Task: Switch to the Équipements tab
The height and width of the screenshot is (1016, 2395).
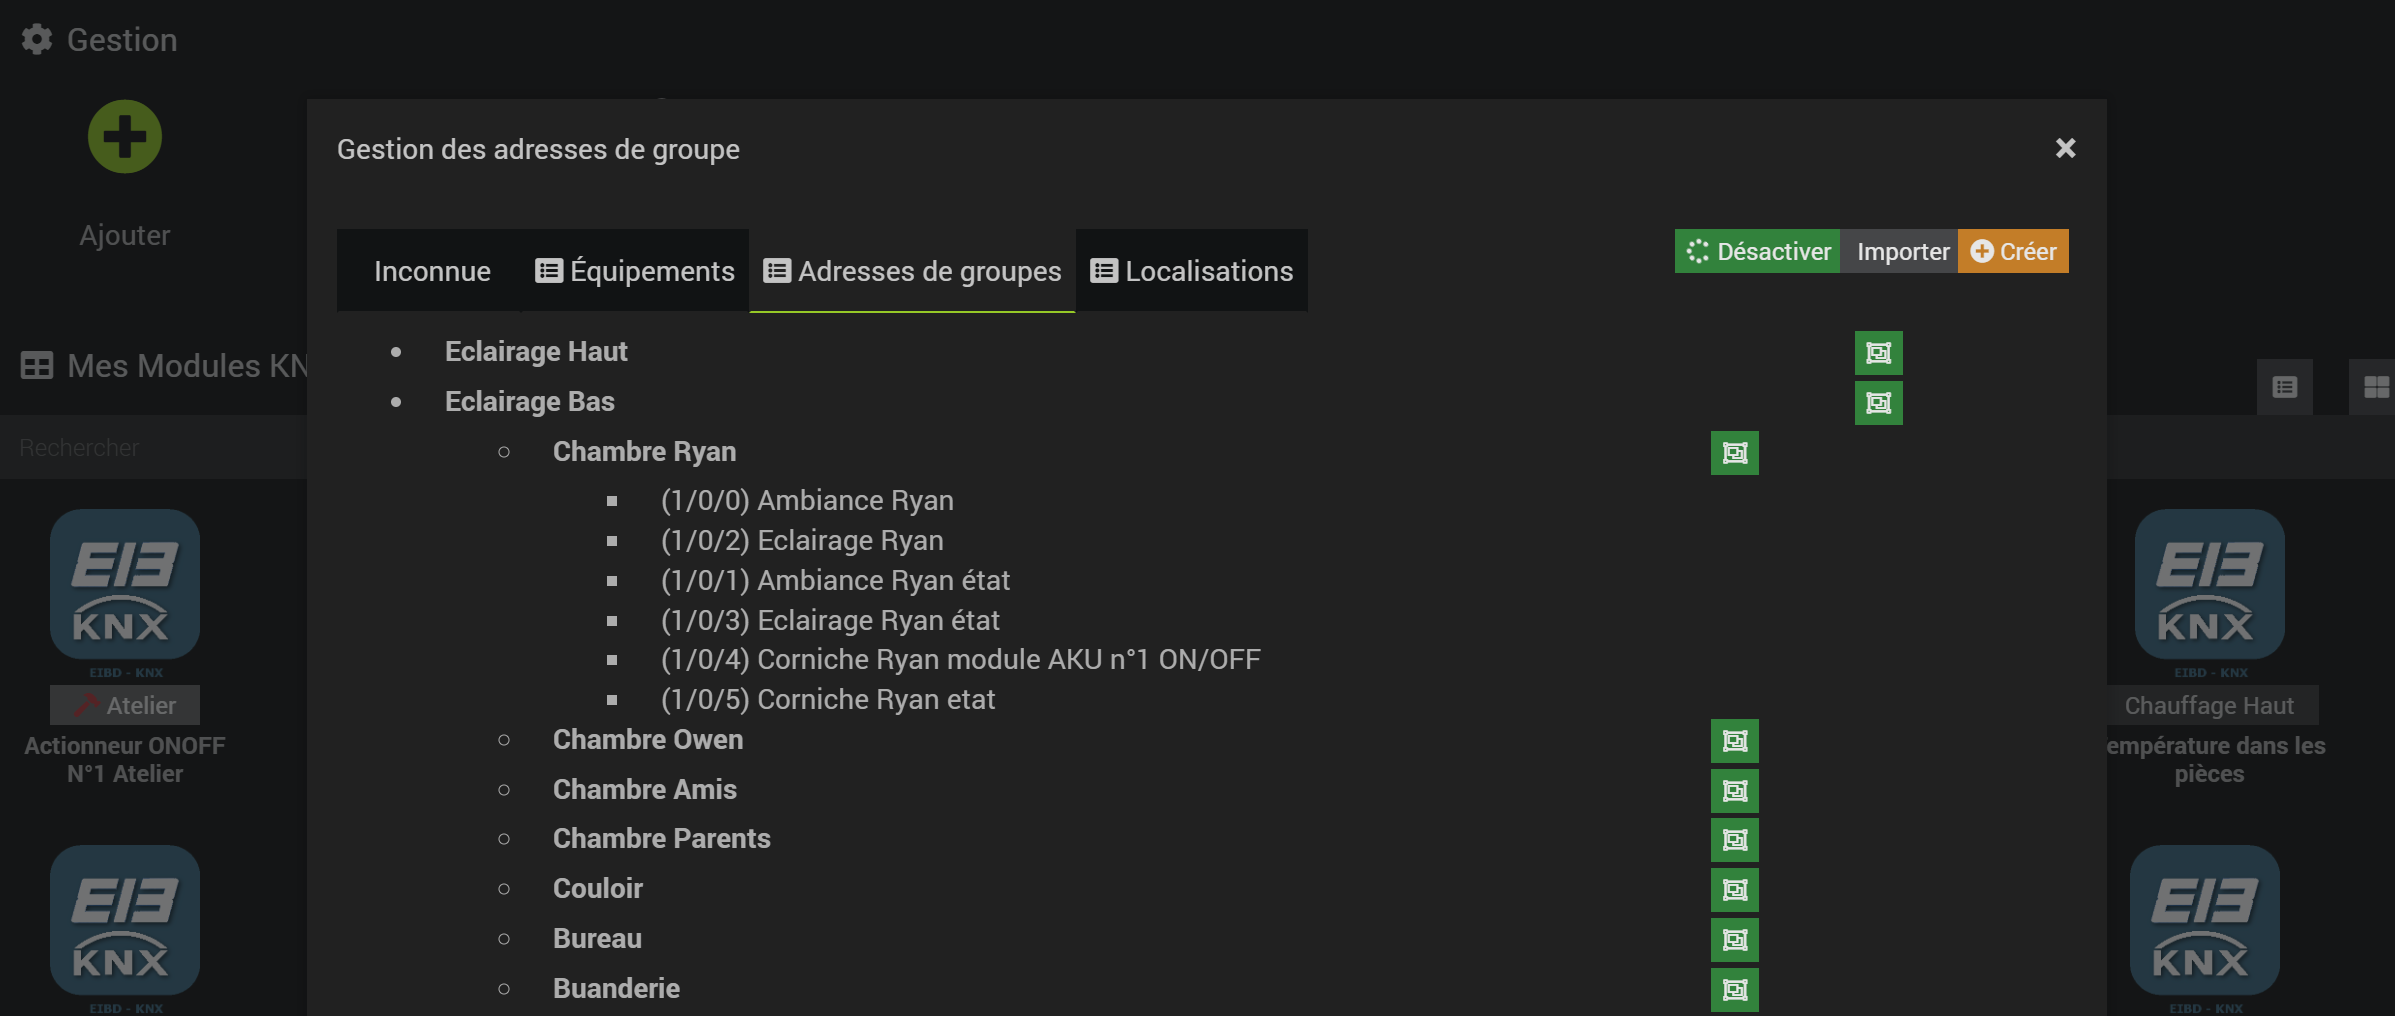Action: (x=634, y=271)
